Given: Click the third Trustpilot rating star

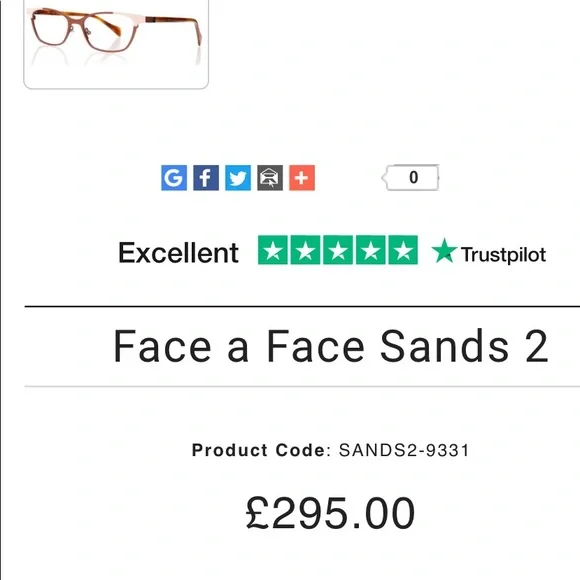Looking at the screenshot, I should pos(338,250).
